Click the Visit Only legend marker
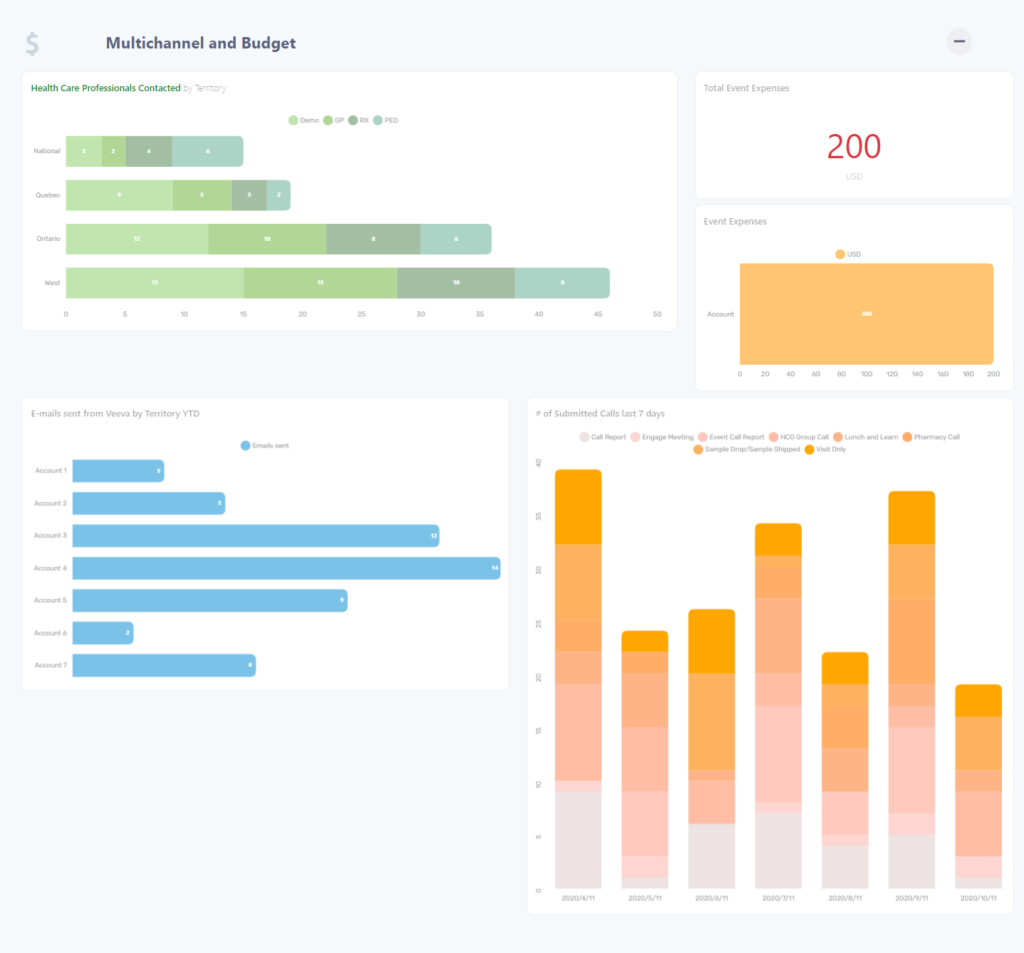The image size is (1024, 953). point(809,448)
